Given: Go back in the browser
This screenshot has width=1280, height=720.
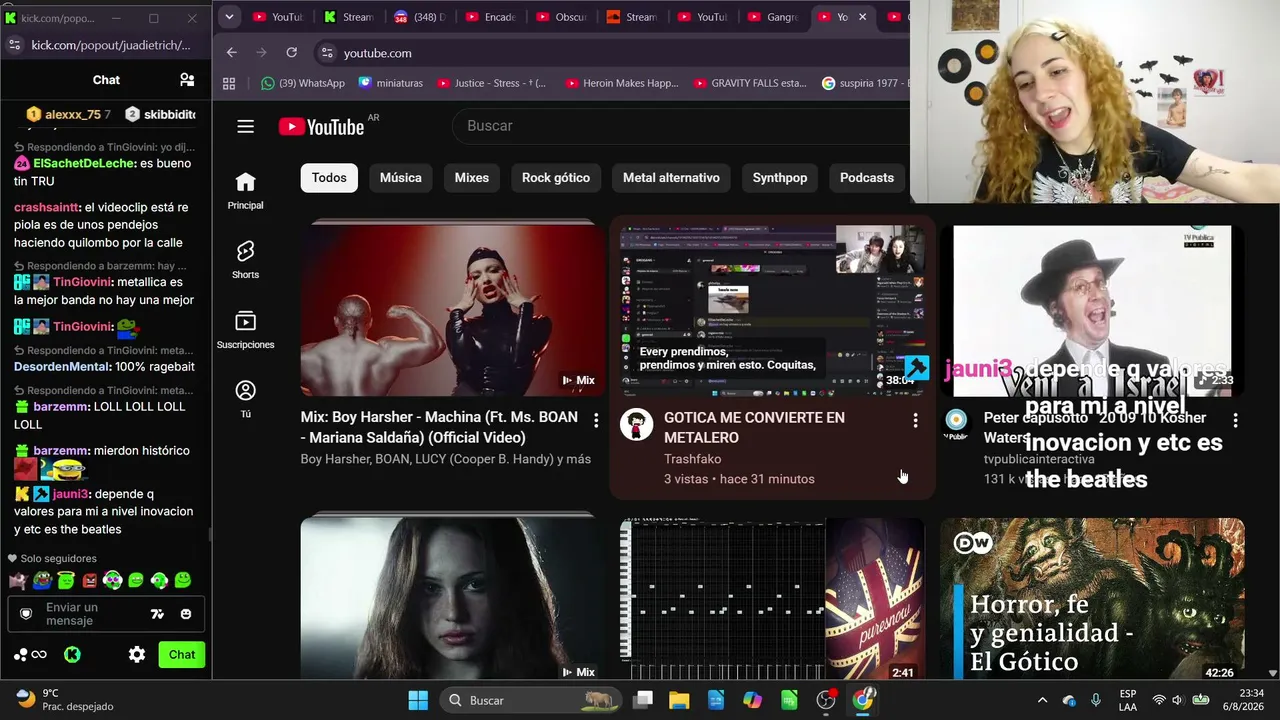Looking at the screenshot, I should pos(232,53).
